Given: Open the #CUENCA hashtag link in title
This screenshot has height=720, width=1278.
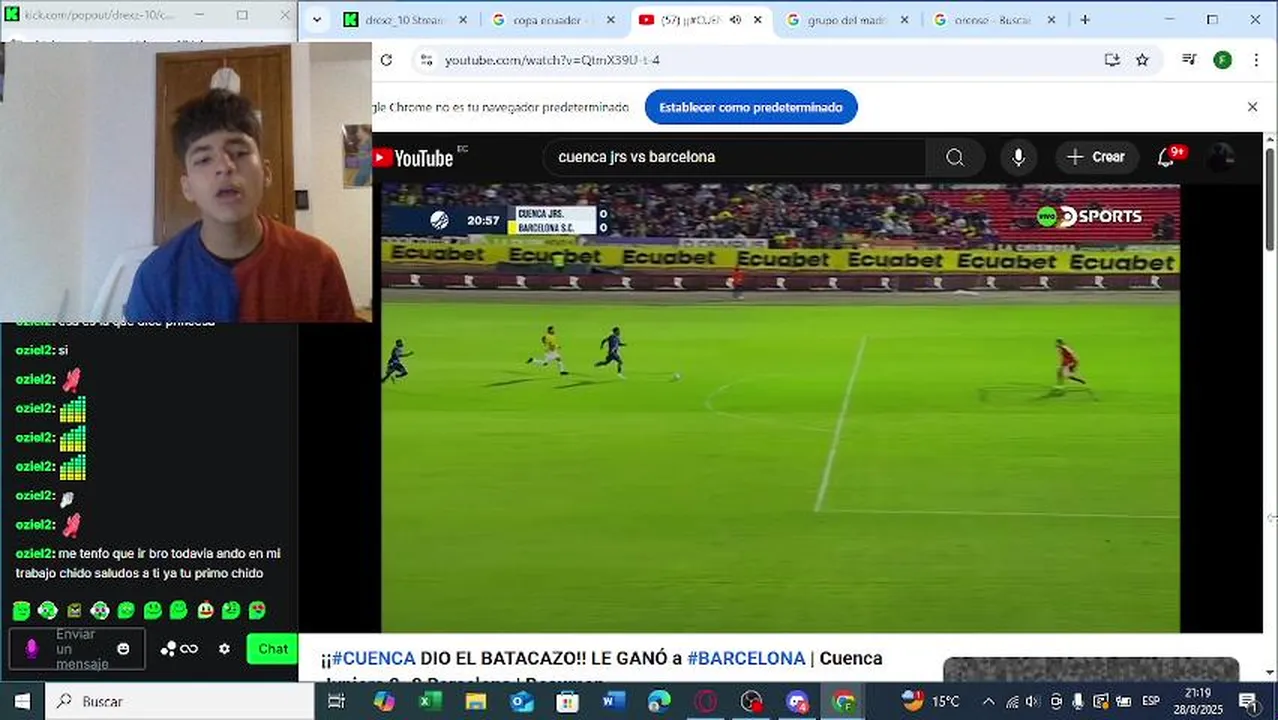Looking at the screenshot, I should (373, 658).
